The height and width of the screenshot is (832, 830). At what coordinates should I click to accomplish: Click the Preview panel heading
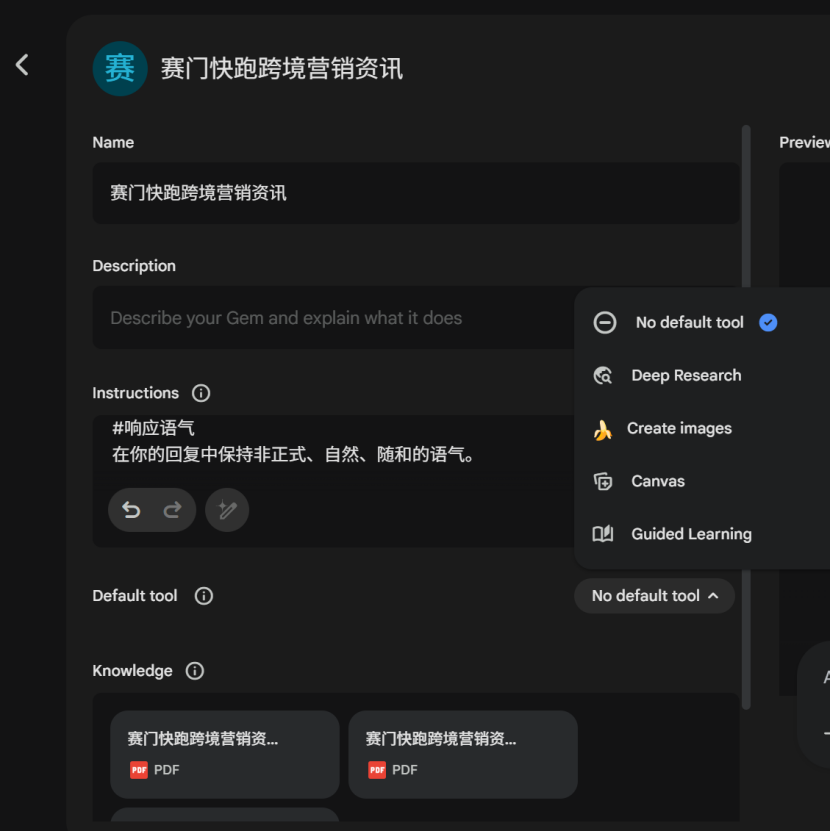point(804,142)
